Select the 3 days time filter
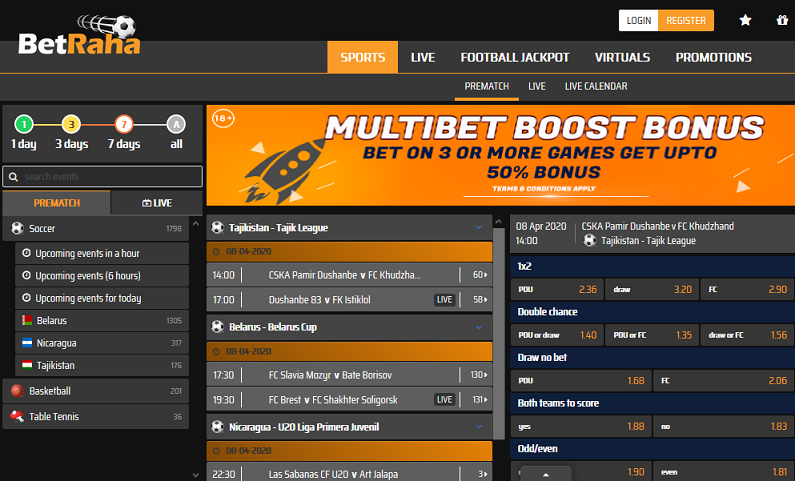This screenshot has height=481, width=795. 71,133
